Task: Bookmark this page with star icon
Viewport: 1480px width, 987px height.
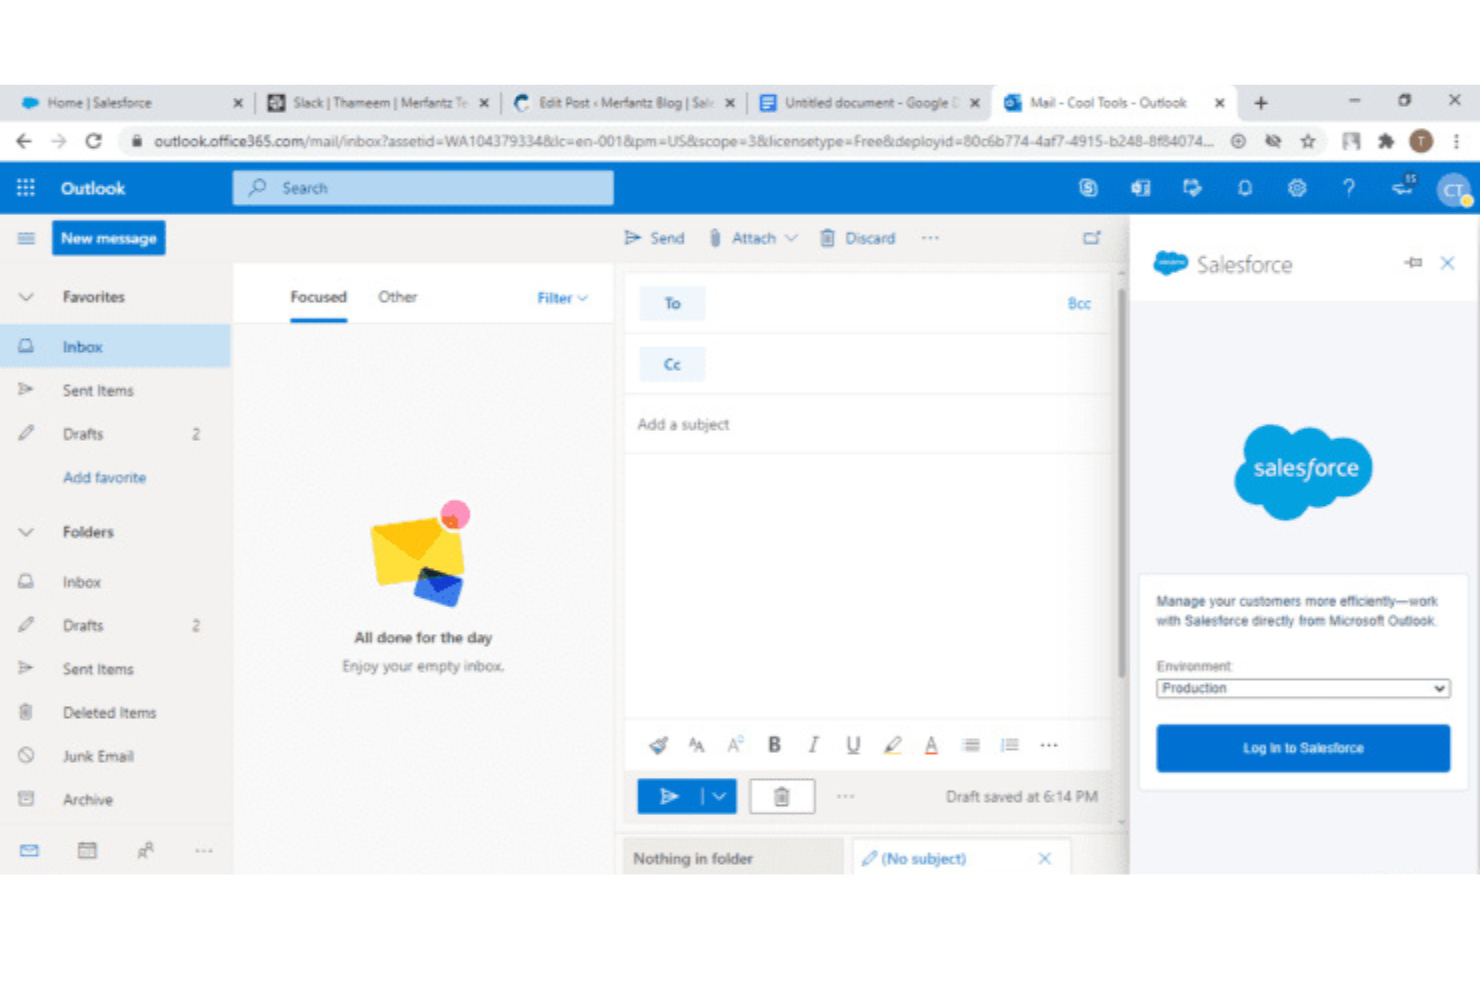Action: [x=1307, y=141]
